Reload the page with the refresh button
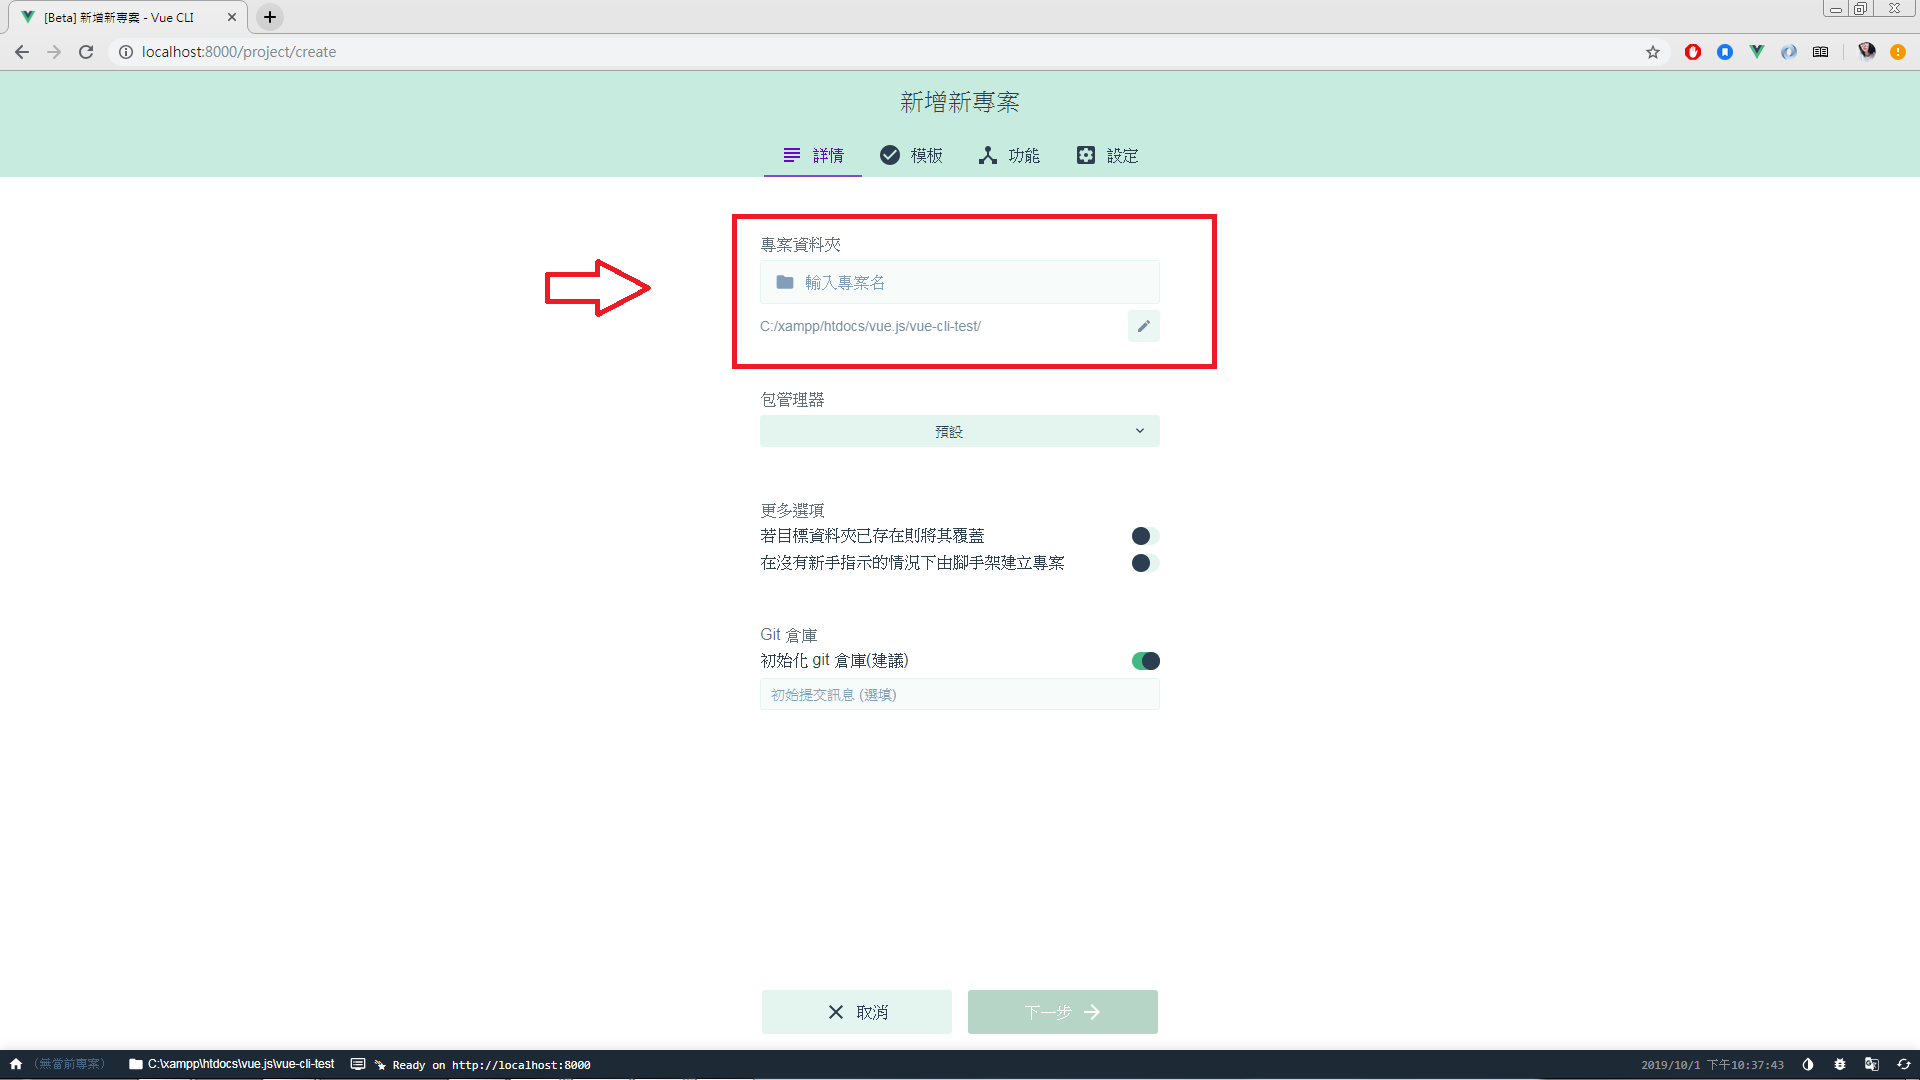The image size is (1920, 1080). click(86, 52)
